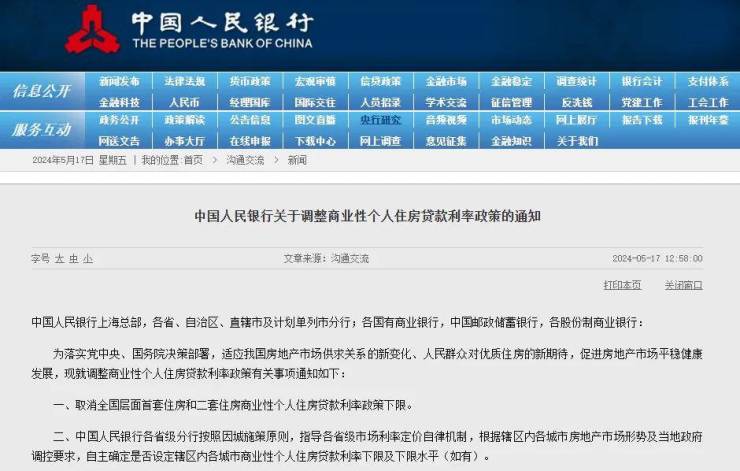Select 网上展厅 in the navigation

(x=576, y=120)
